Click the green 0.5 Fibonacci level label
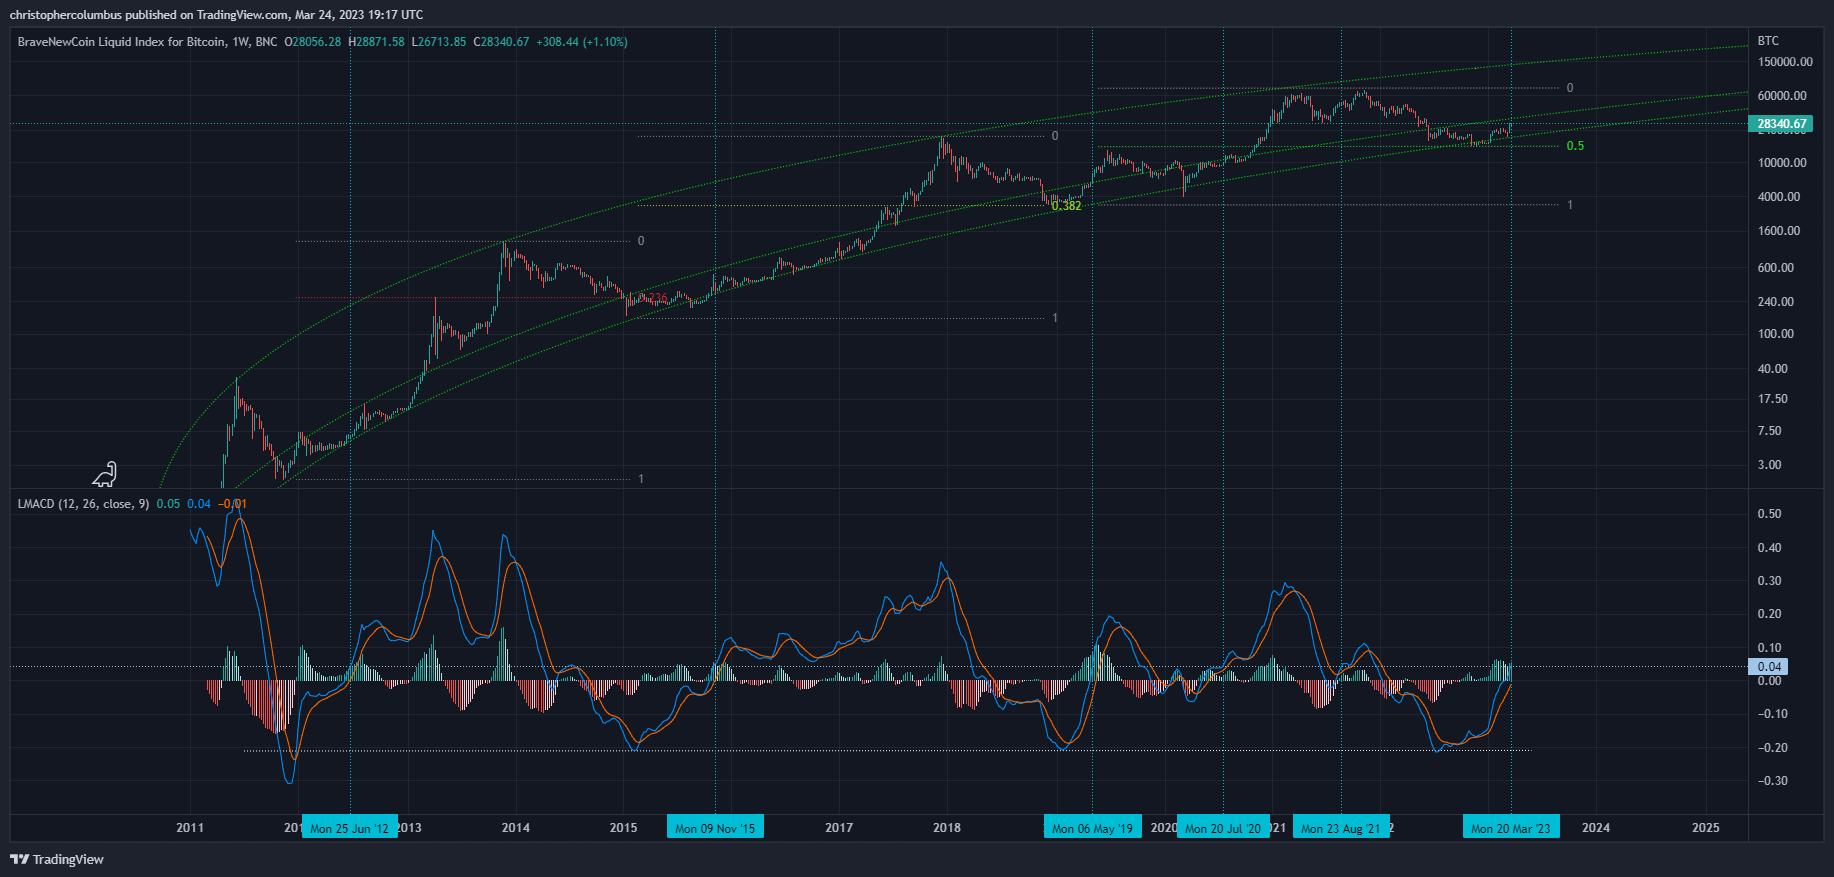The width and height of the screenshot is (1834, 877). point(1575,146)
